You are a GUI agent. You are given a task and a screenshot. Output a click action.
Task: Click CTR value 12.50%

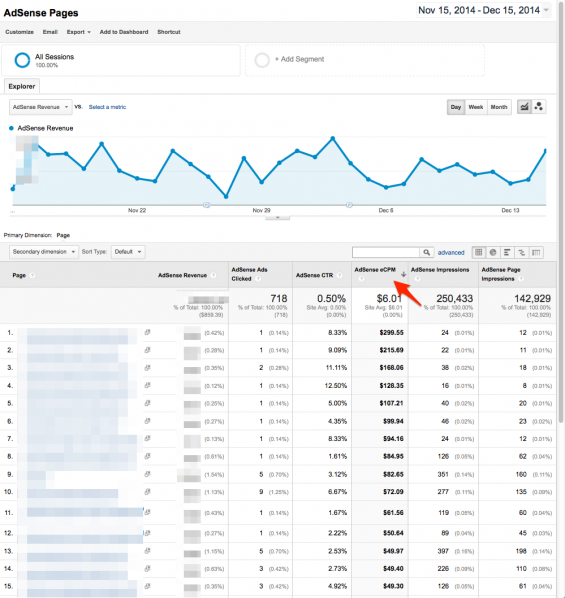(336, 386)
